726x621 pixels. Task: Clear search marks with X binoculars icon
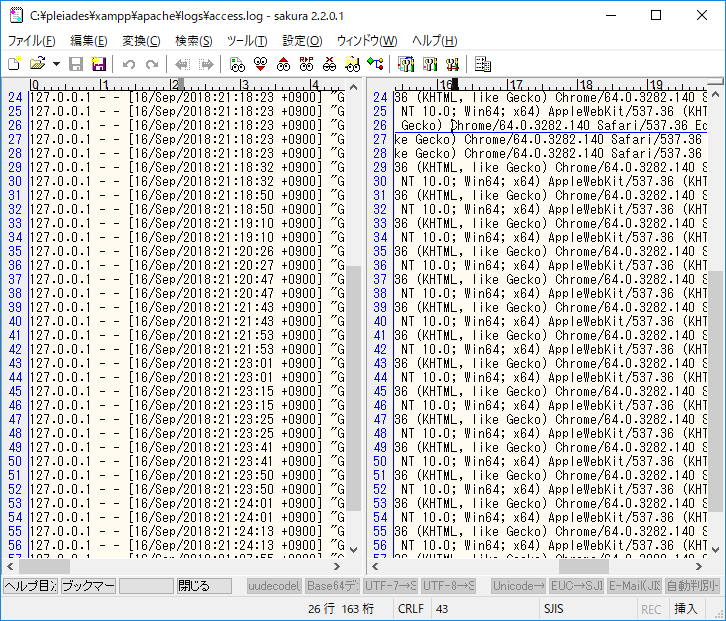coord(329,64)
